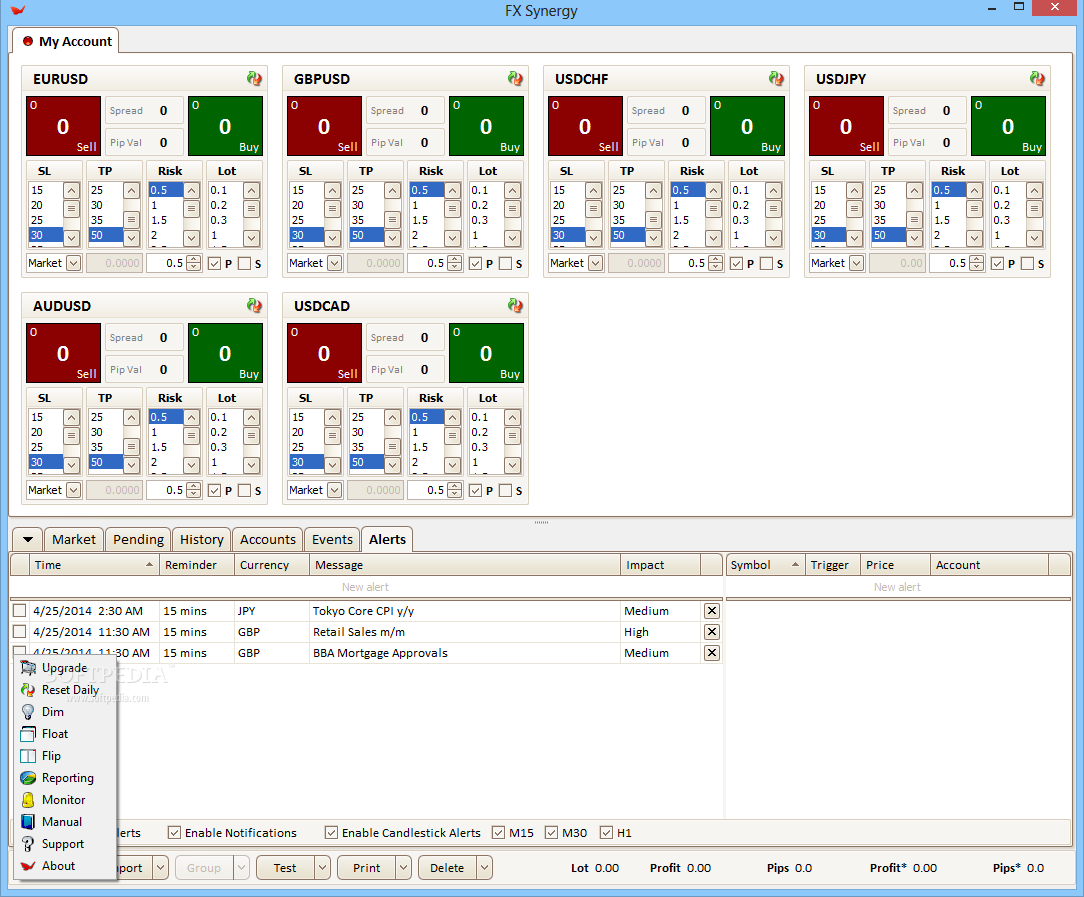Select Reset Daily menu entry

65,690
